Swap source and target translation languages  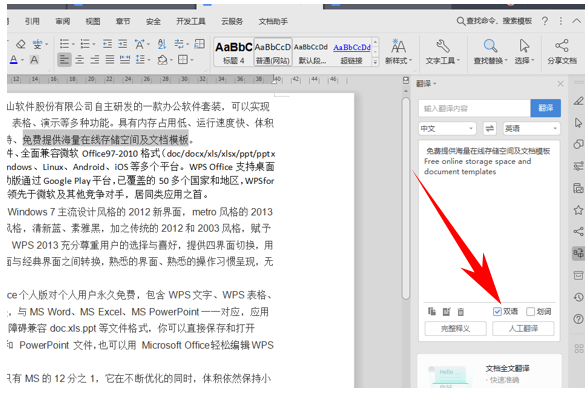(x=489, y=129)
